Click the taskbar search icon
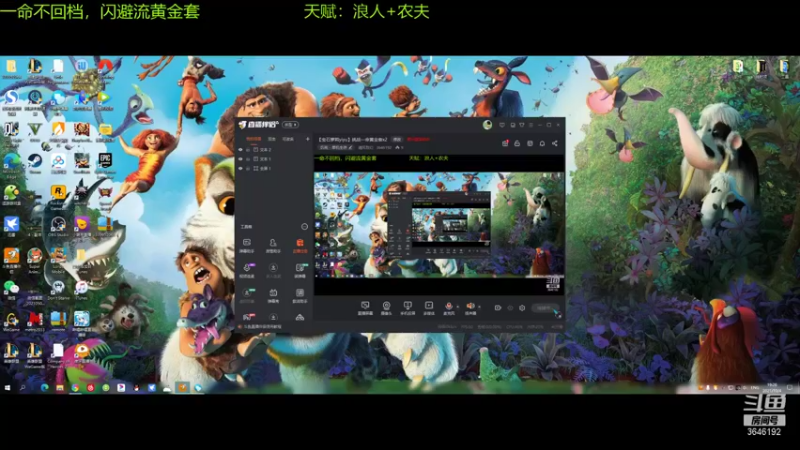 pyautogui.click(x=23, y=388)
